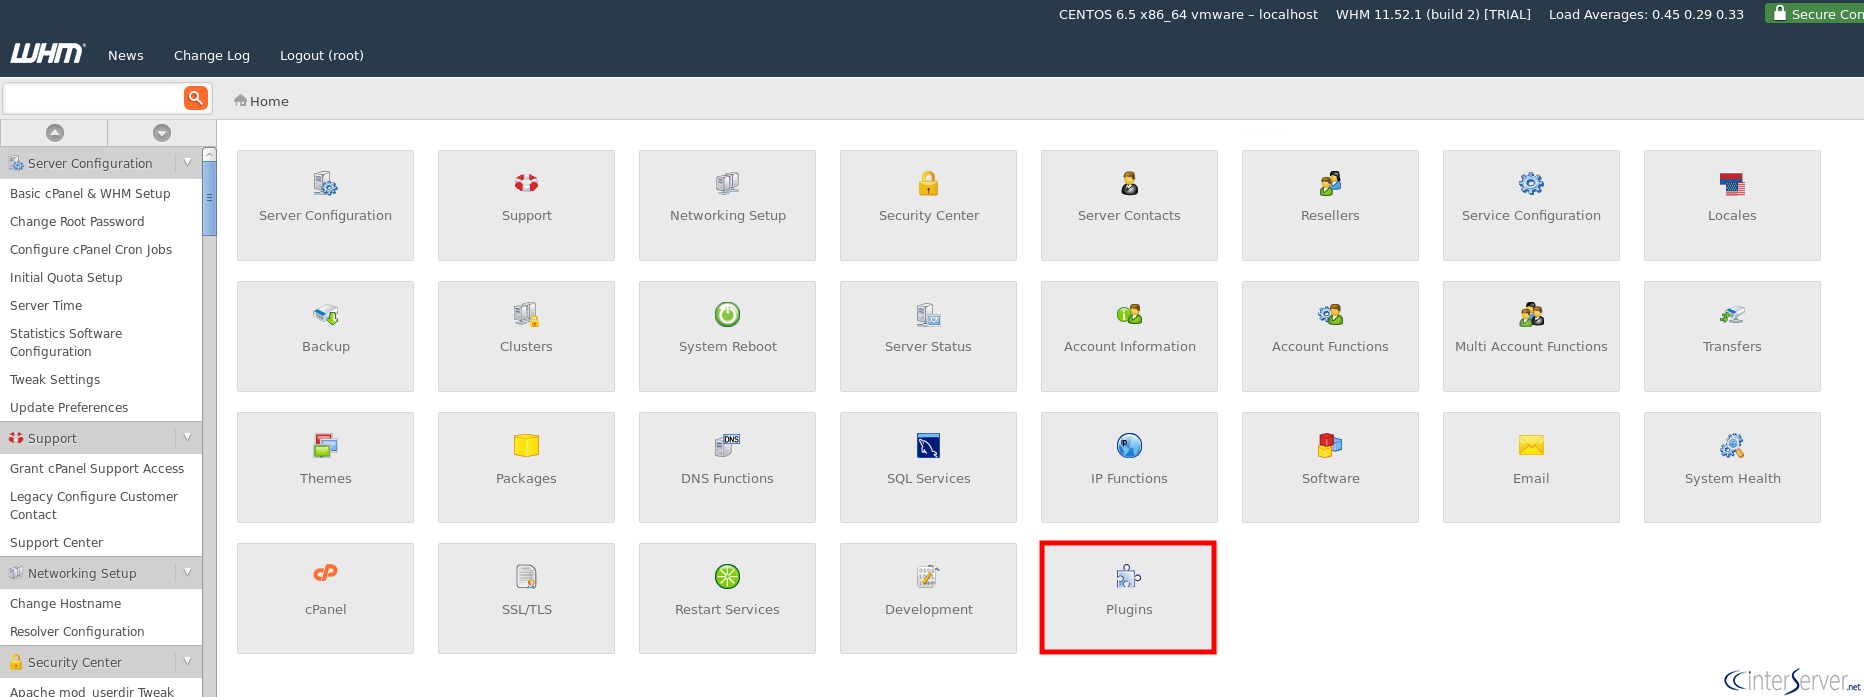Open Legacy Configure Customer Contact
Screen dimensions: 1864x697
[x=94, y=505]
